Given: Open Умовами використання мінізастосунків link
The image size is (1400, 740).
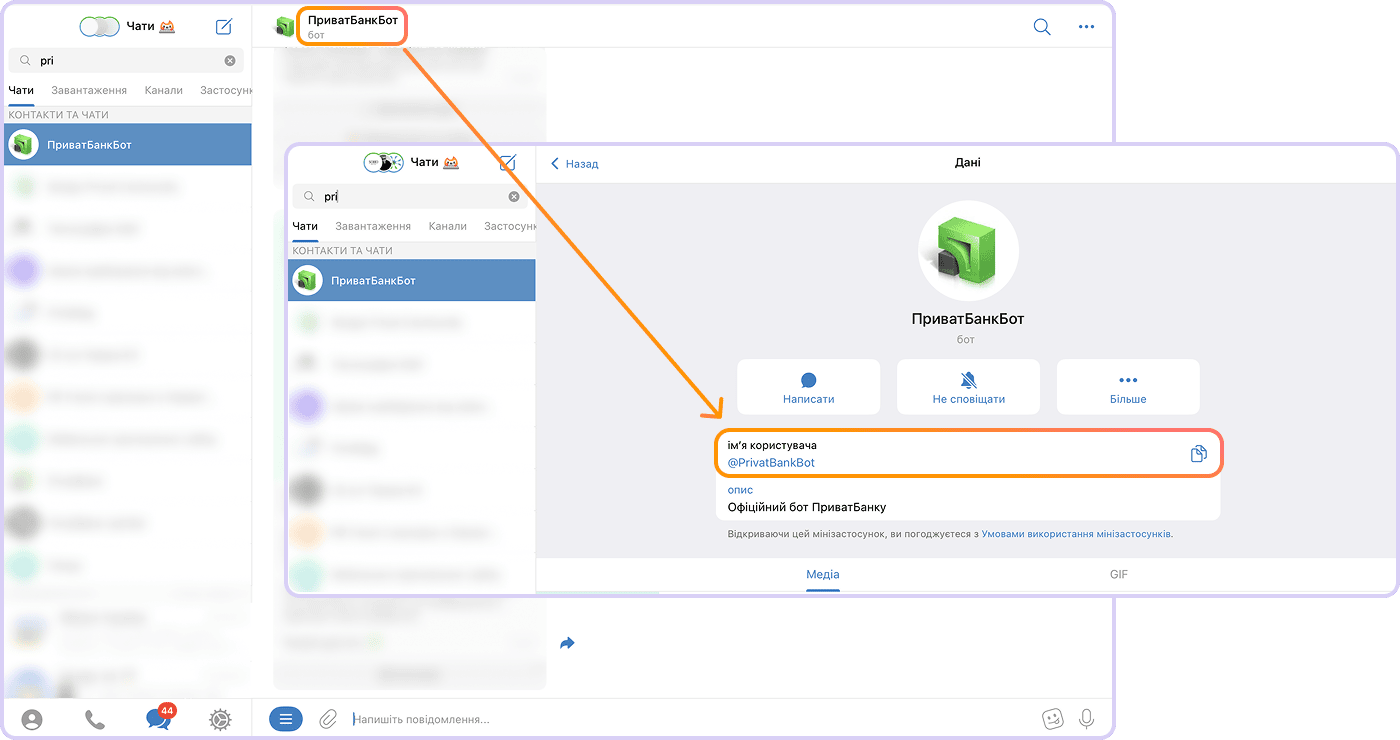Looking at the screenshot, I should 1076,535.
